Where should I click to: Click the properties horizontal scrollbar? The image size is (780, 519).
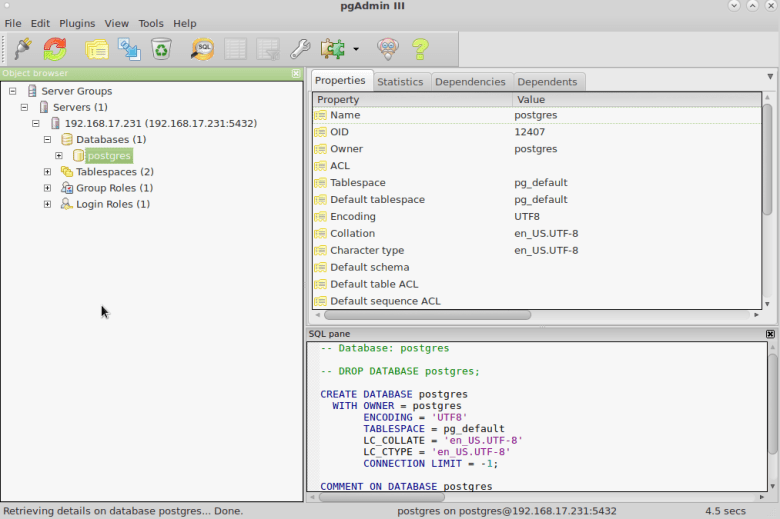click(x=427, y=315)
